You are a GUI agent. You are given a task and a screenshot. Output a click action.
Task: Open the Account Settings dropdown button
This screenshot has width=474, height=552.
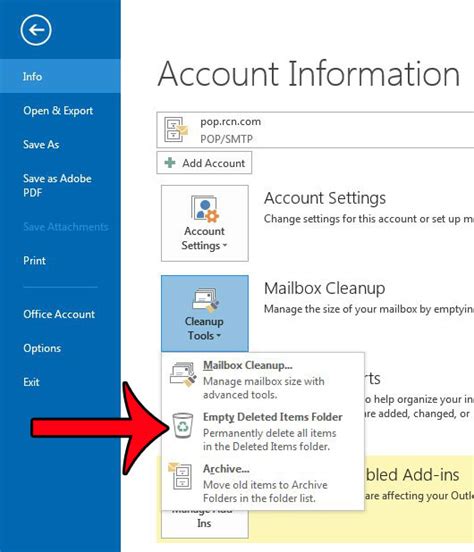click(x=205, y=223)
